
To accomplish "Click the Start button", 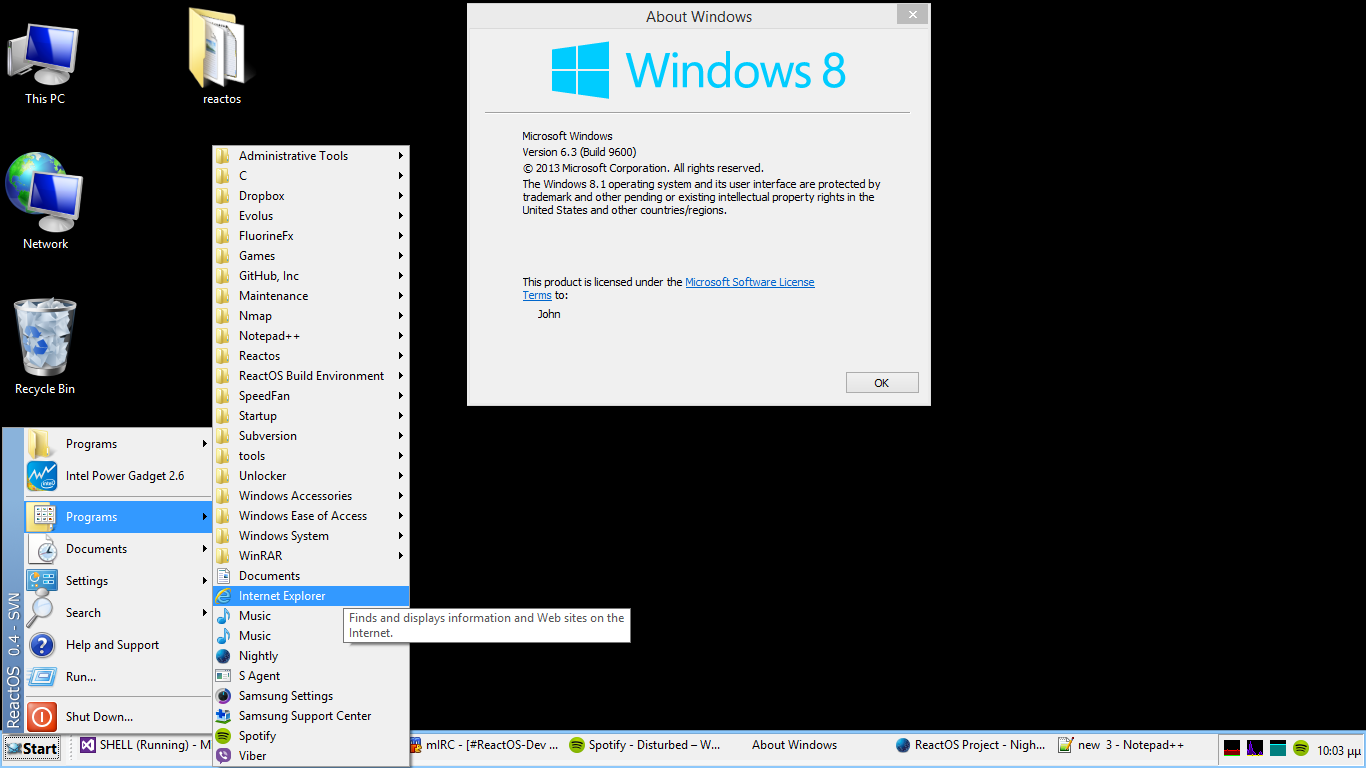I will coord(31,748).
